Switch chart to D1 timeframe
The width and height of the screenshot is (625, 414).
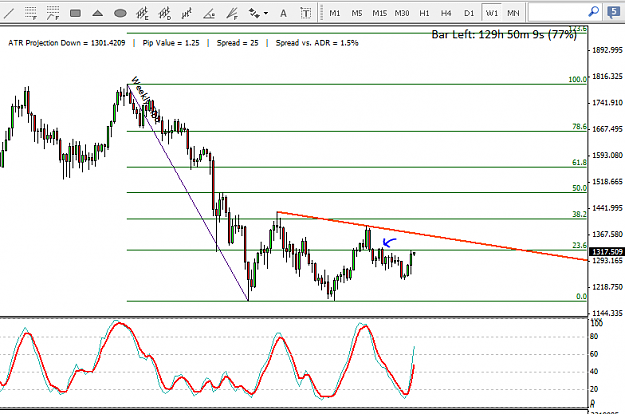click(469, 13)
